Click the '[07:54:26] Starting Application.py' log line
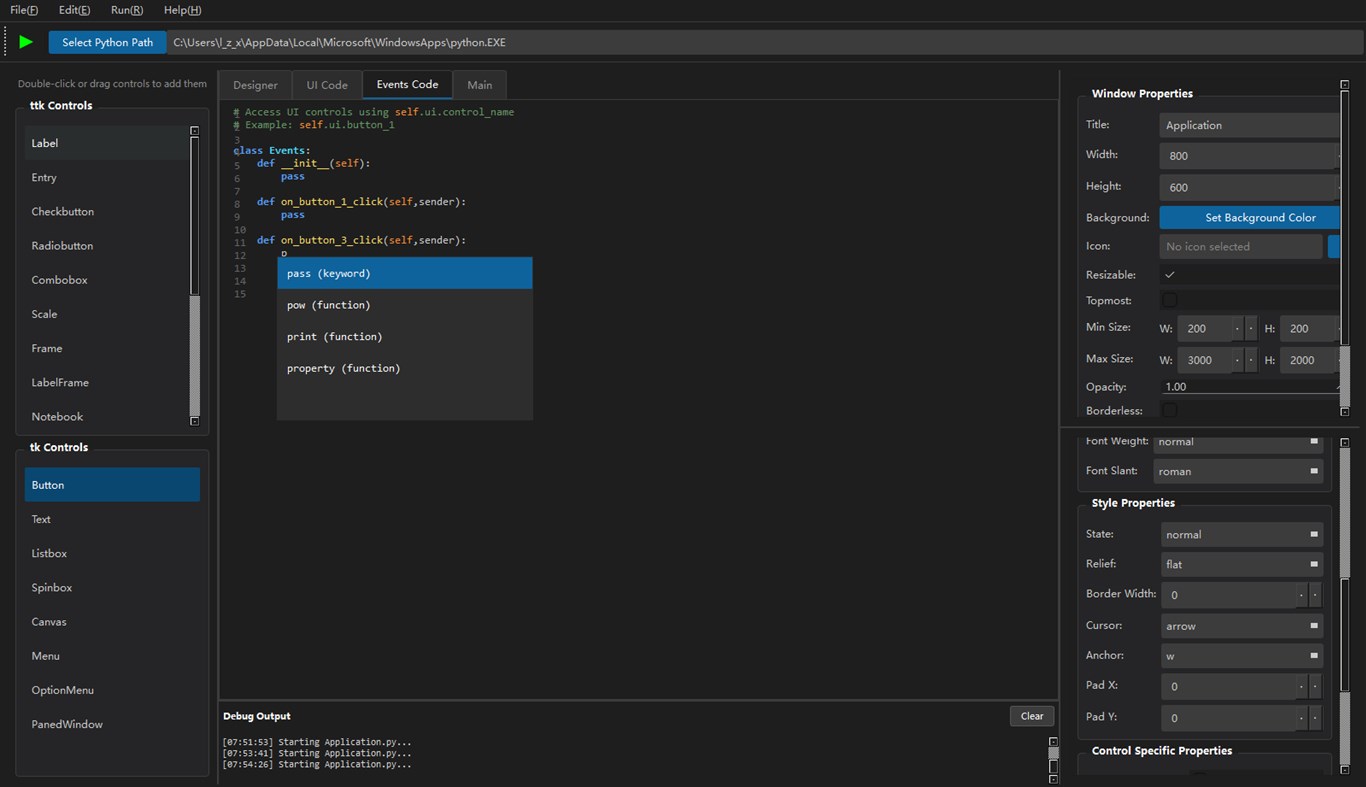The image size is (1366, 787). point(317,764)
